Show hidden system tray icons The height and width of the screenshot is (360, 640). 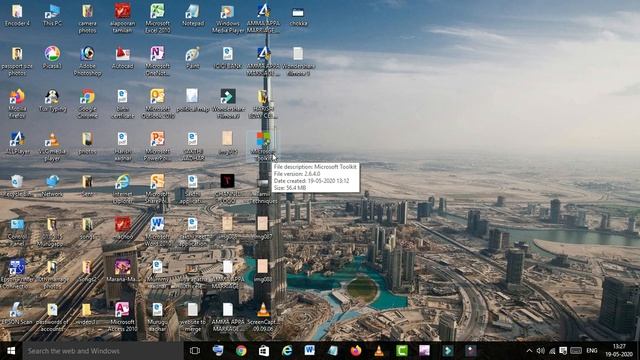(x=529, y=351)
